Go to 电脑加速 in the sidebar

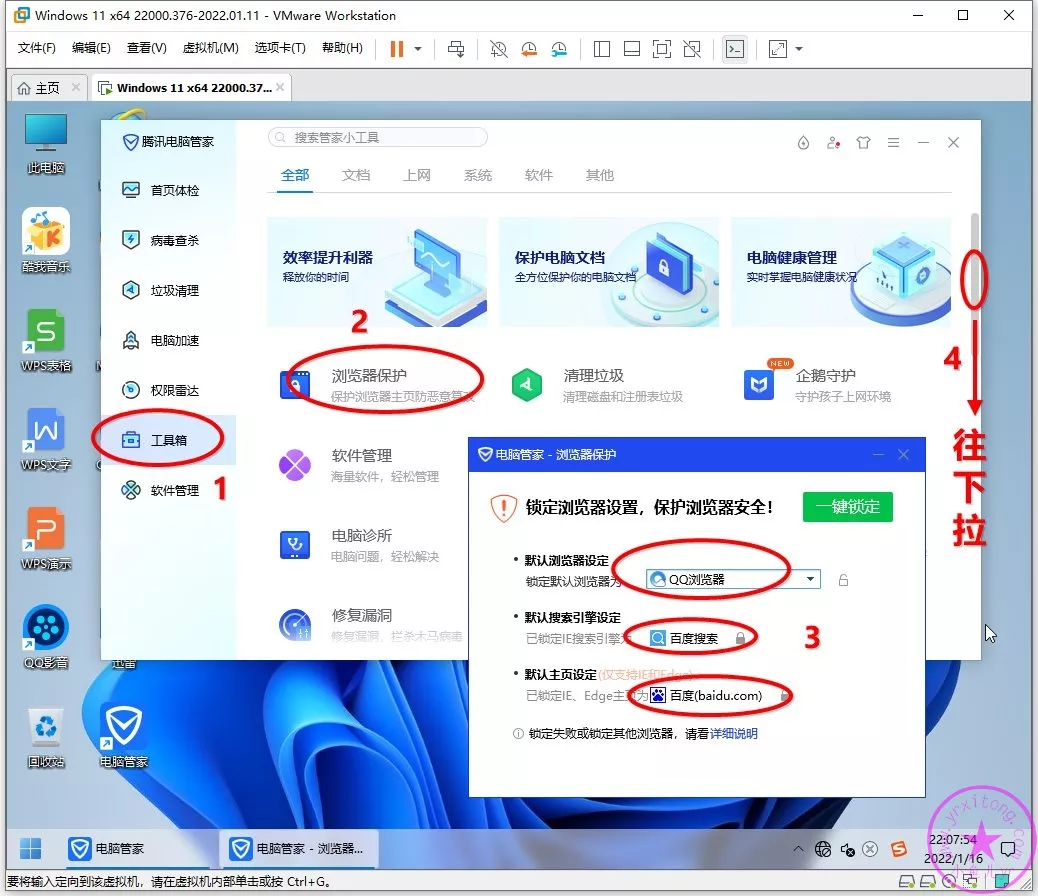click(174, 340)
